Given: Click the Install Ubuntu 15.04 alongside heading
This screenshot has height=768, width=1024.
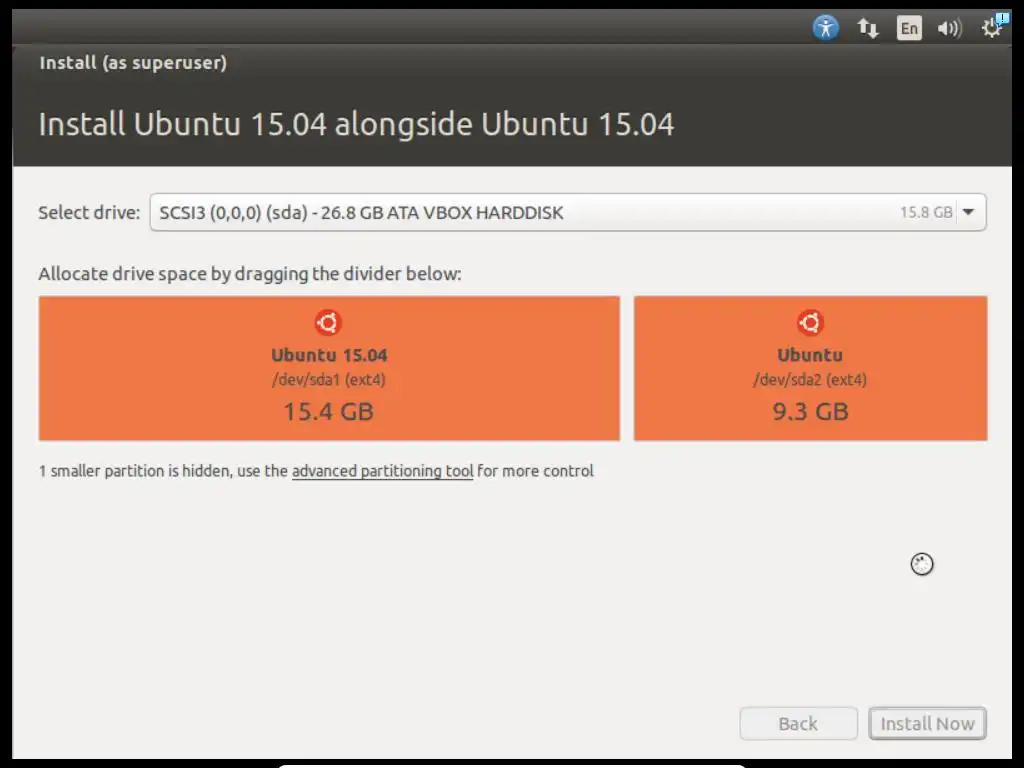Looking at the screenshot, I should pos(356,124).
